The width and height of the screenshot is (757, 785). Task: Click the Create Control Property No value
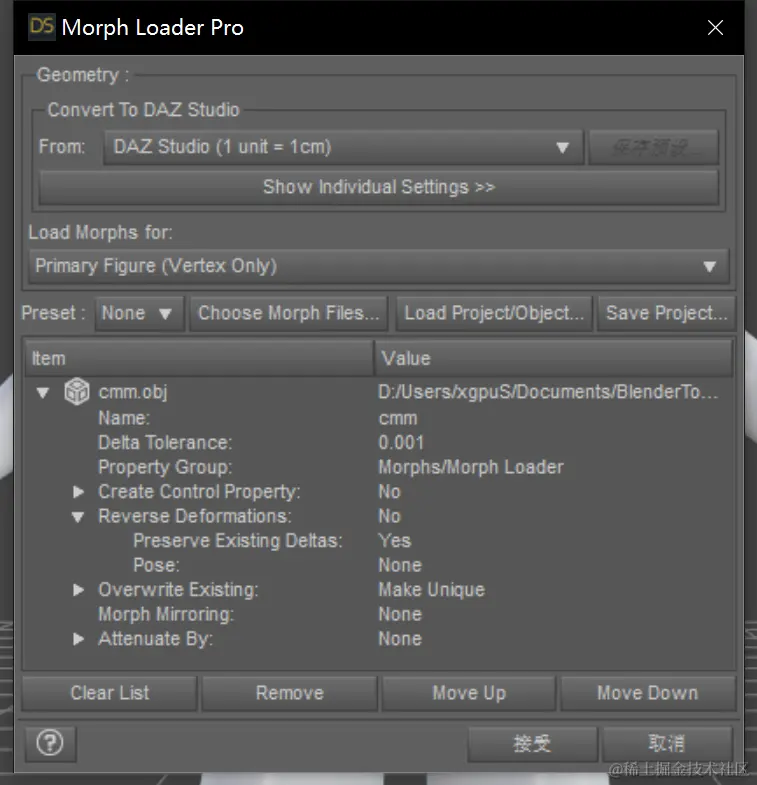(x=390, y=492)
